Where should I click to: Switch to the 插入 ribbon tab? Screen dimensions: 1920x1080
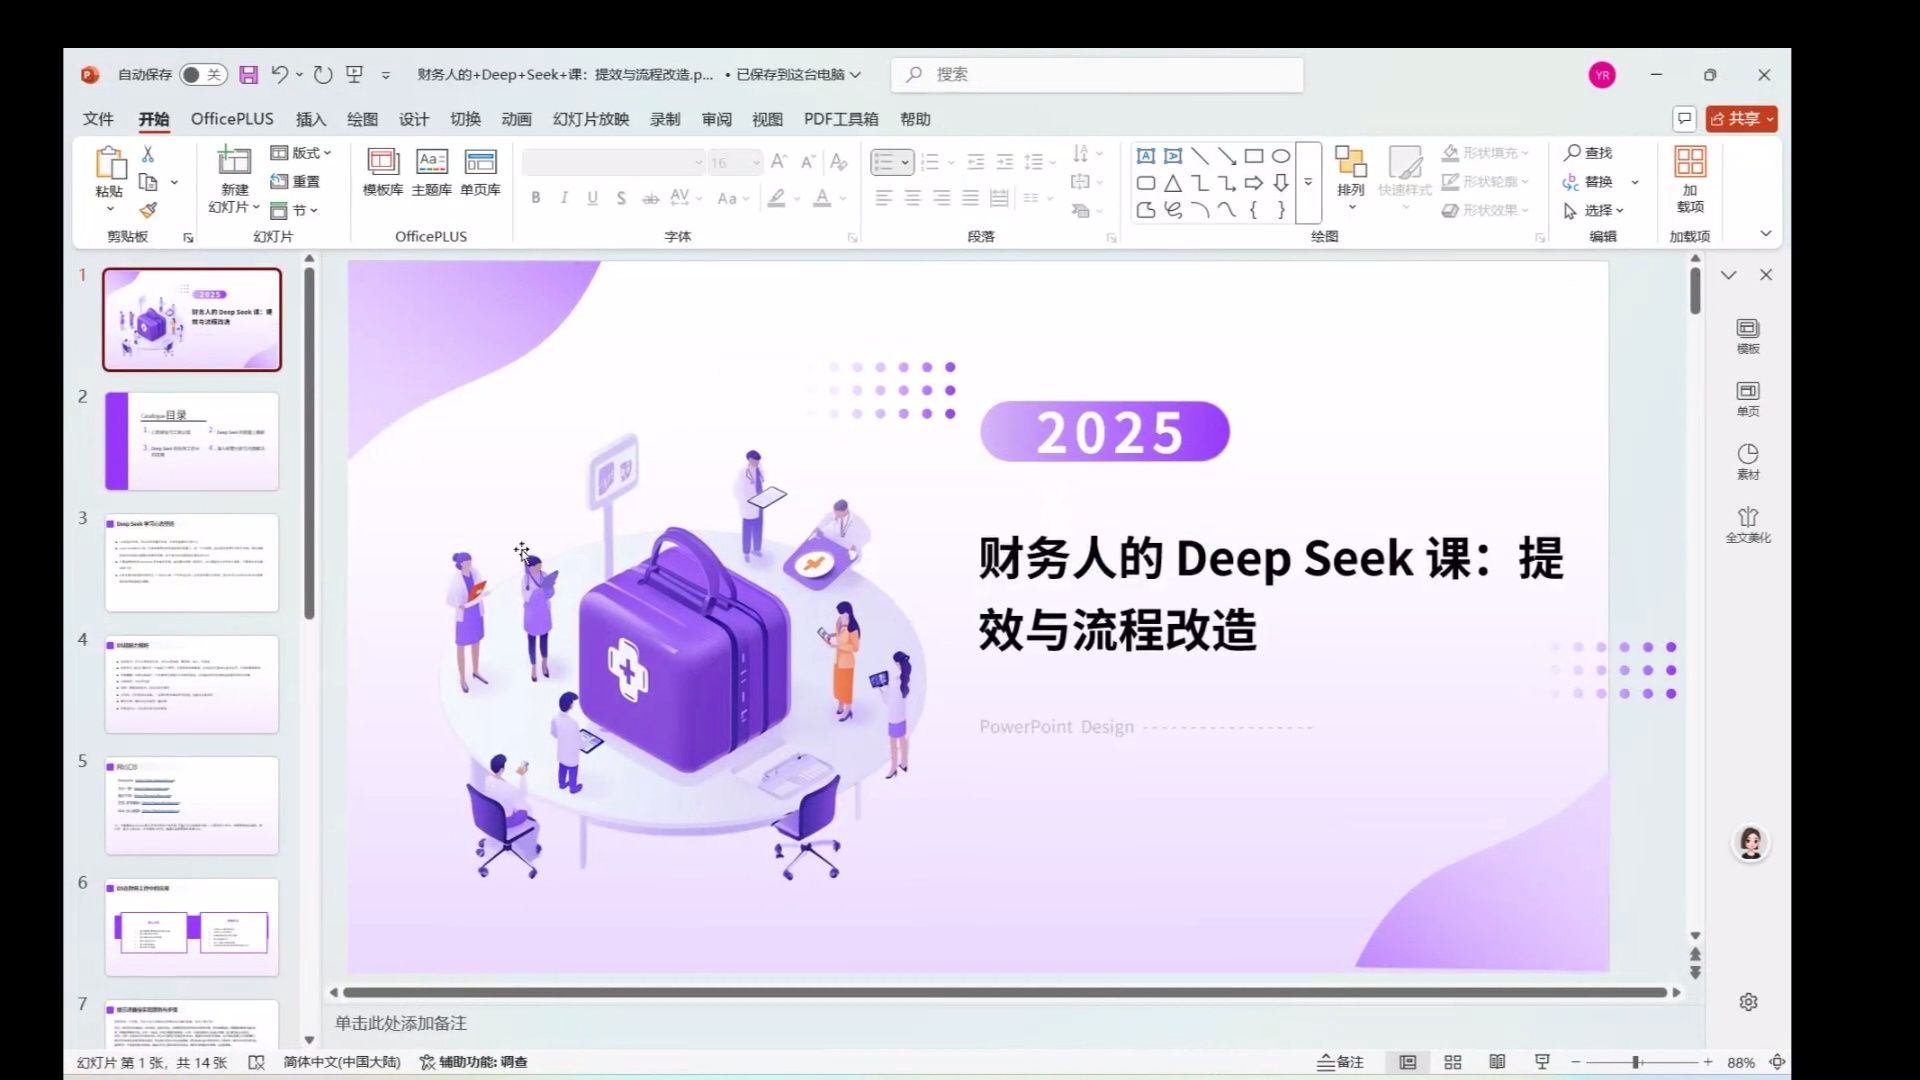pos(310,118)
